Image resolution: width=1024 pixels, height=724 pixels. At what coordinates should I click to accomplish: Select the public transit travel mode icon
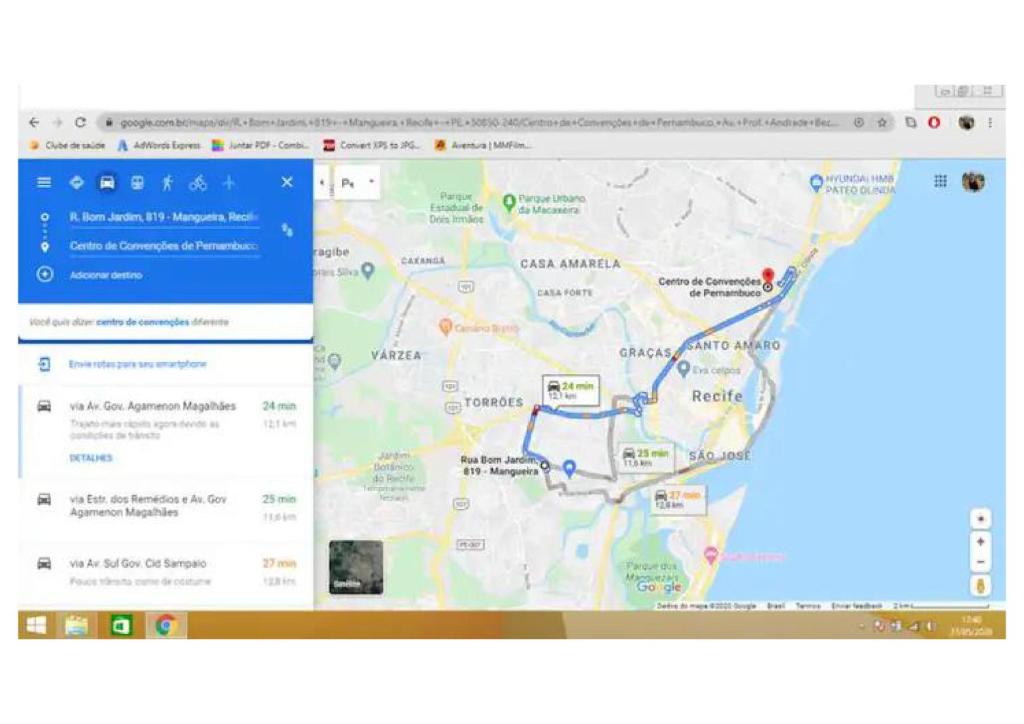137,183
